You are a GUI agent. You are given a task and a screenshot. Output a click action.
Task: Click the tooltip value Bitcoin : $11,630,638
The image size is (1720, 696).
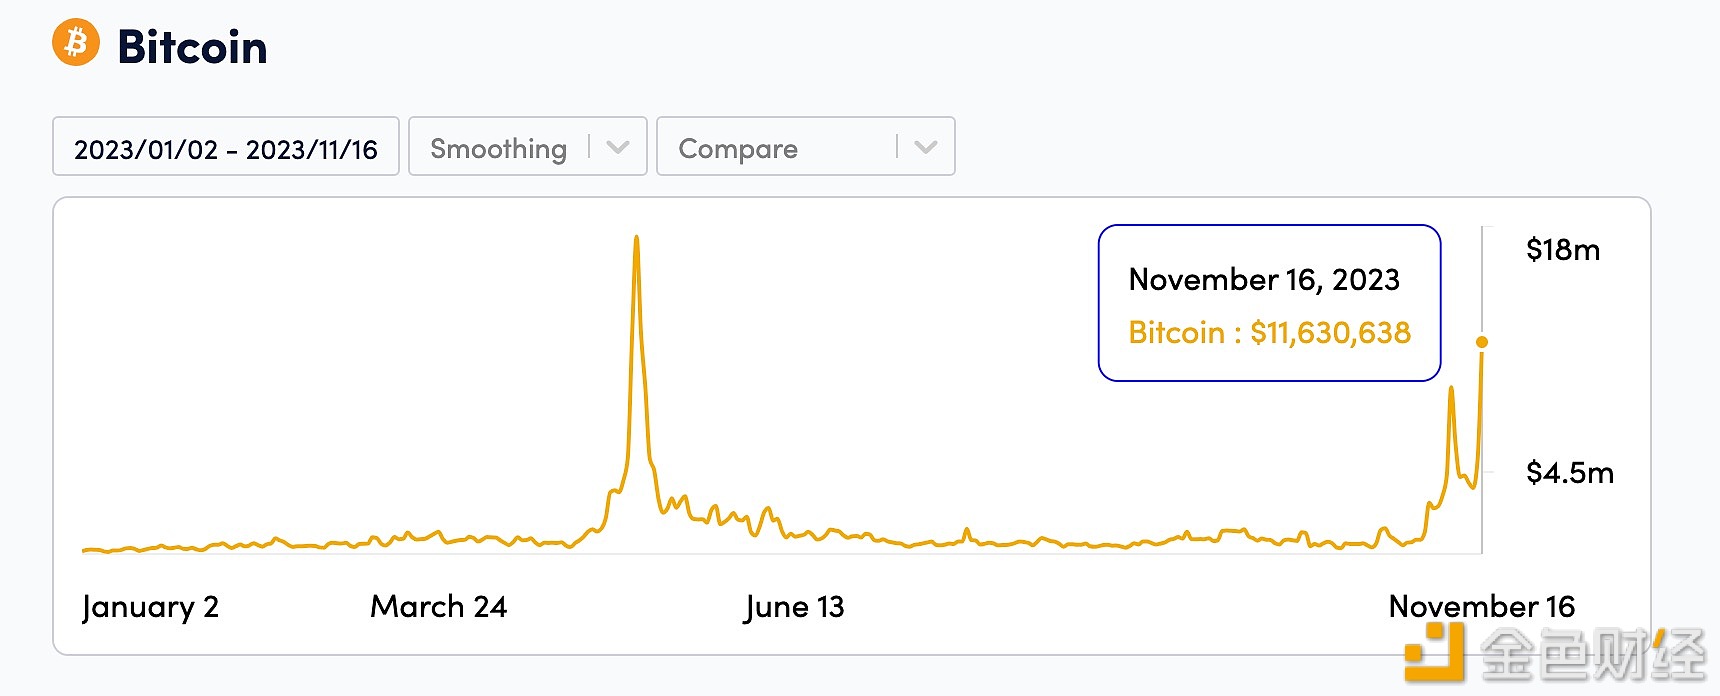click(x=1269, y=332)
